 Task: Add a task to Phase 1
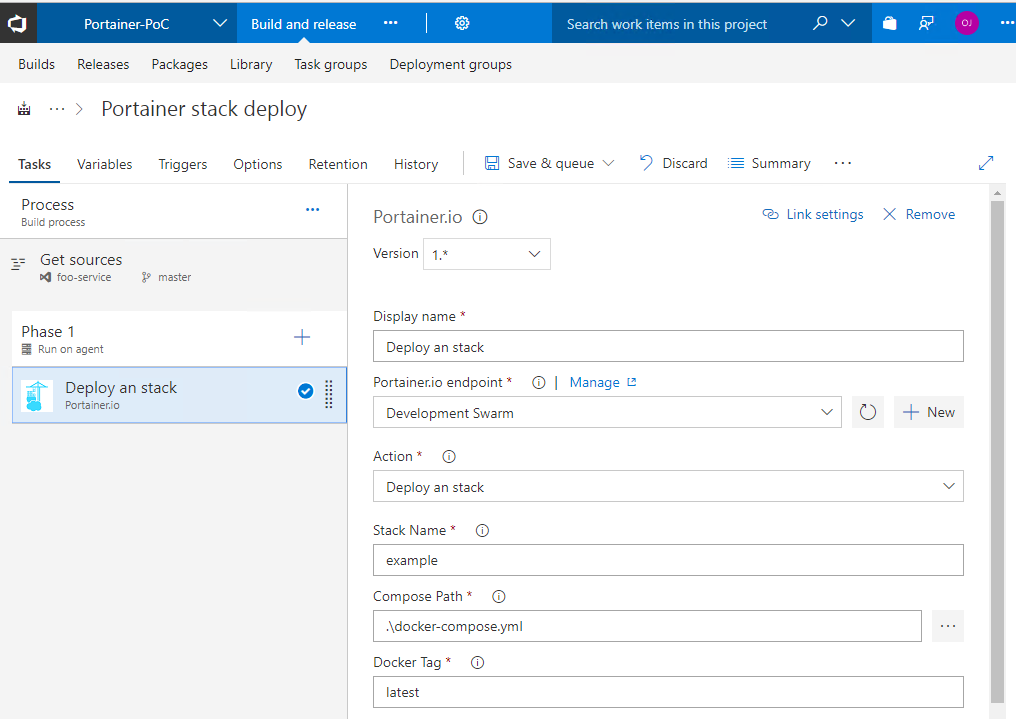[302, 337]
